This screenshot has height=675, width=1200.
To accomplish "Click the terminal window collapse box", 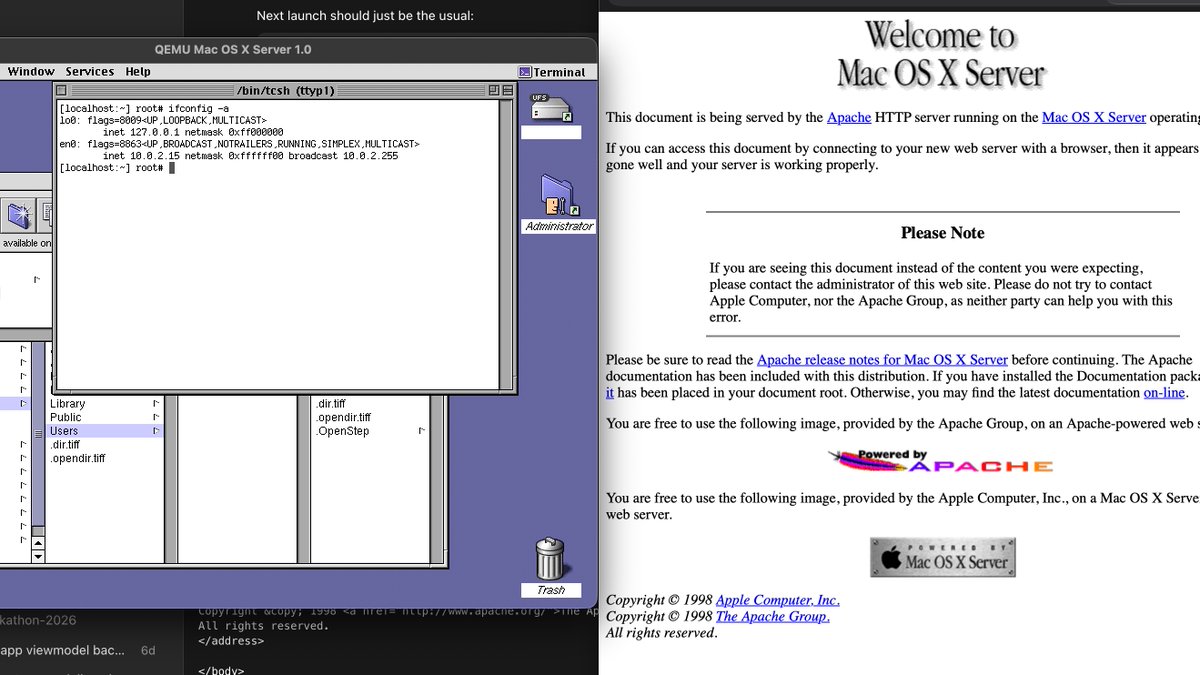I will click(x=507, y=91).
